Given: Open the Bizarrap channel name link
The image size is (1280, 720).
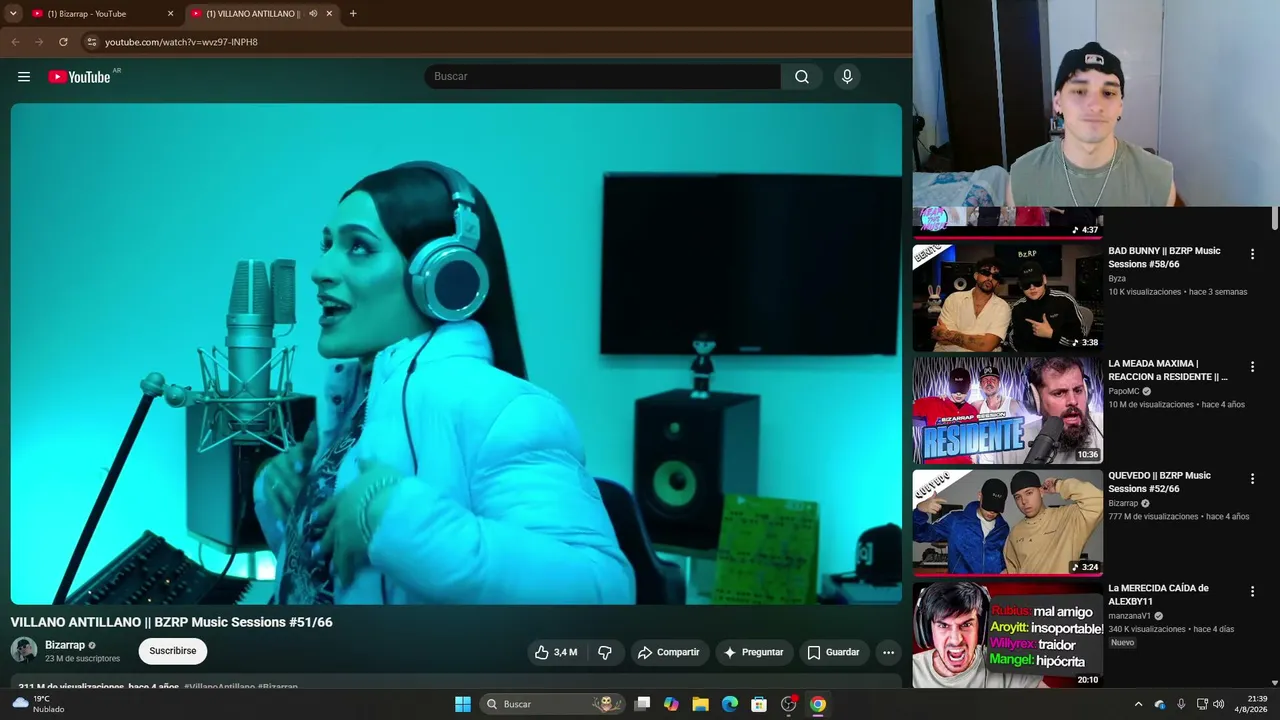Looking at the screenshot, I should (65, 645).
